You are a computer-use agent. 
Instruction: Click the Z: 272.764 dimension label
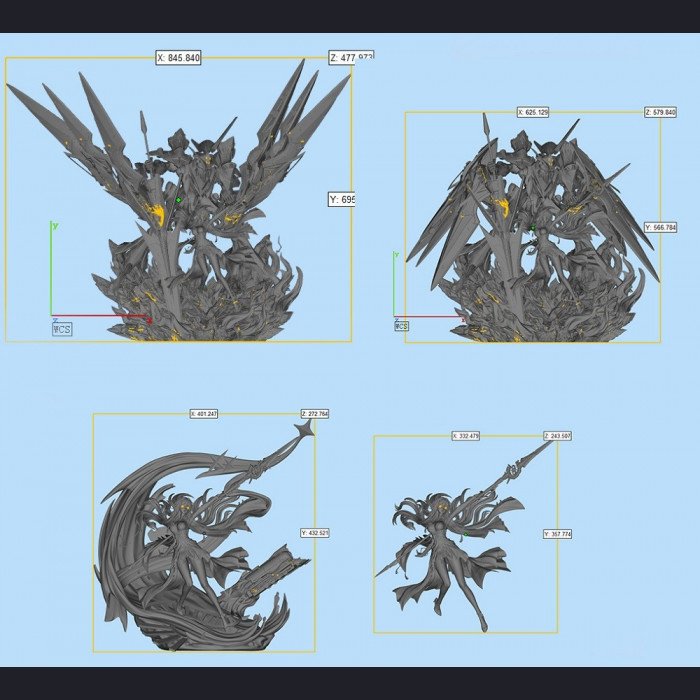(315, 414)
